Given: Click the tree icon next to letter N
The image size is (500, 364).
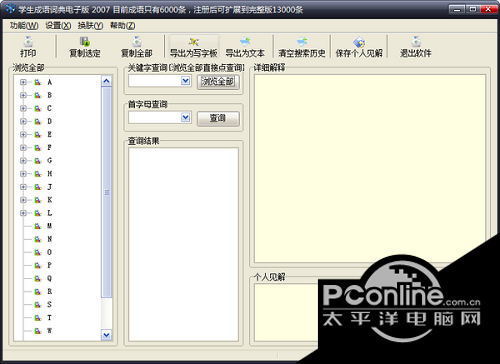Looking at the screenshot, I should pos(38,239).
